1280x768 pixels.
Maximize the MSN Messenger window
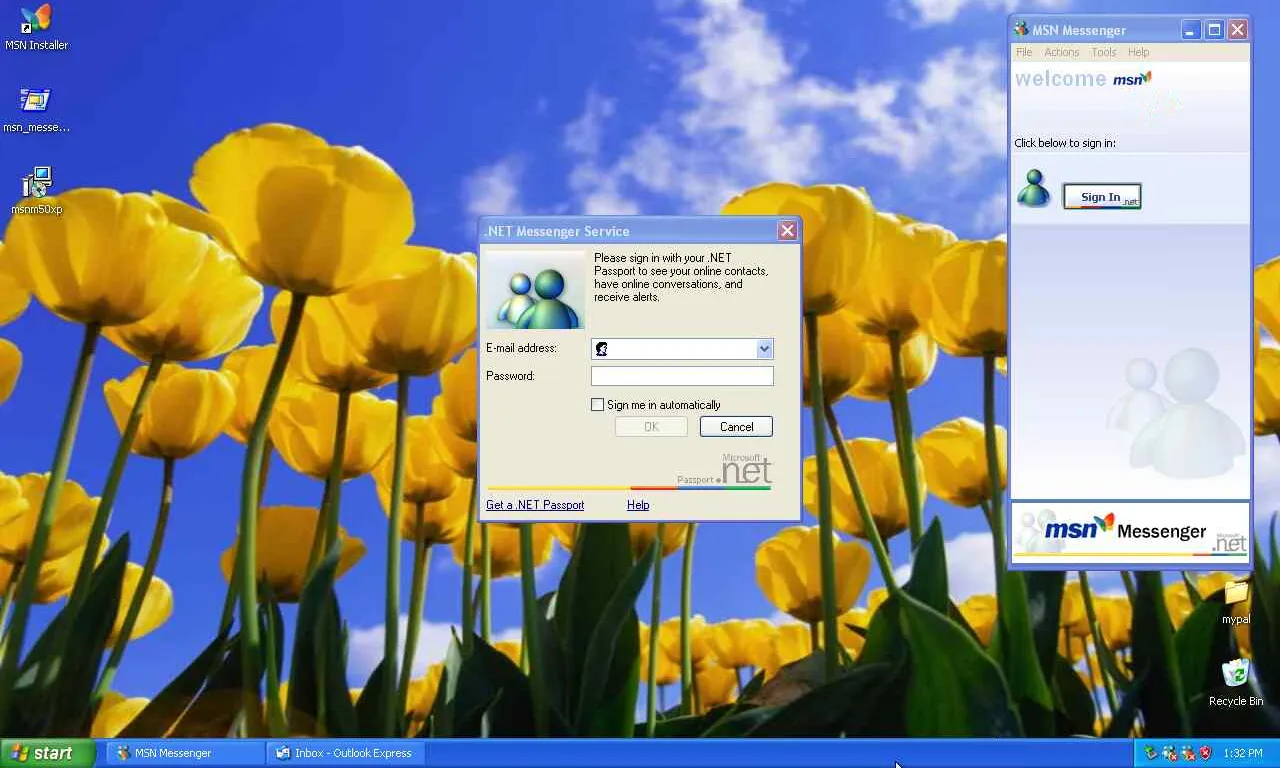(1214, 30)
